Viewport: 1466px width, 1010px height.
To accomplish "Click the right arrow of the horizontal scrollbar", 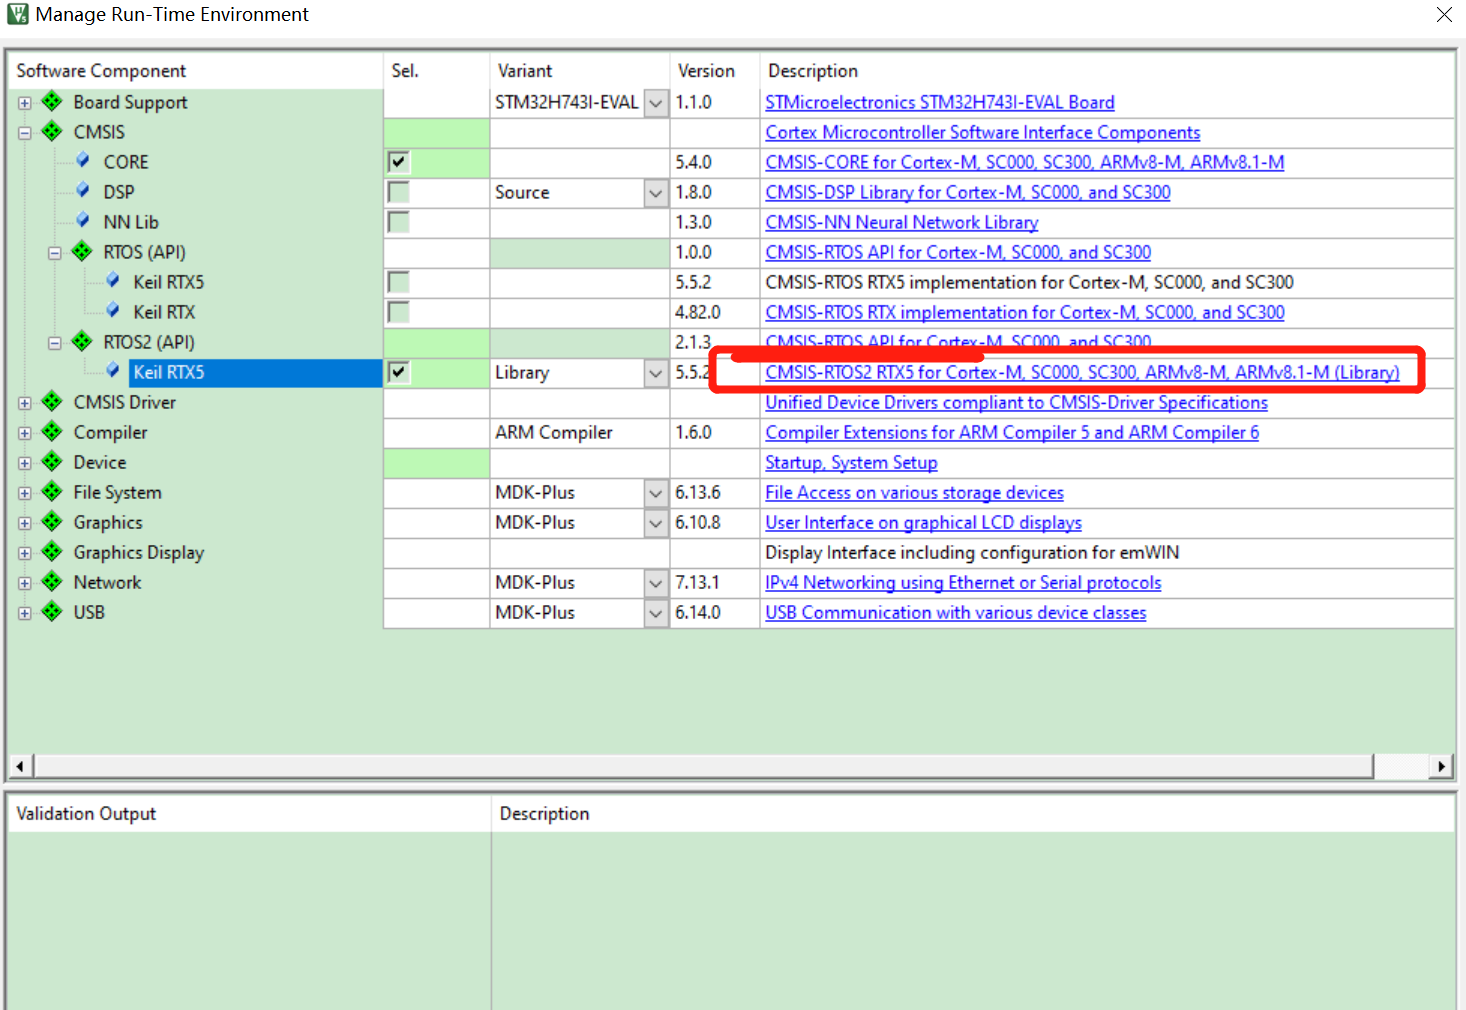I will [x=1442, y=765].
